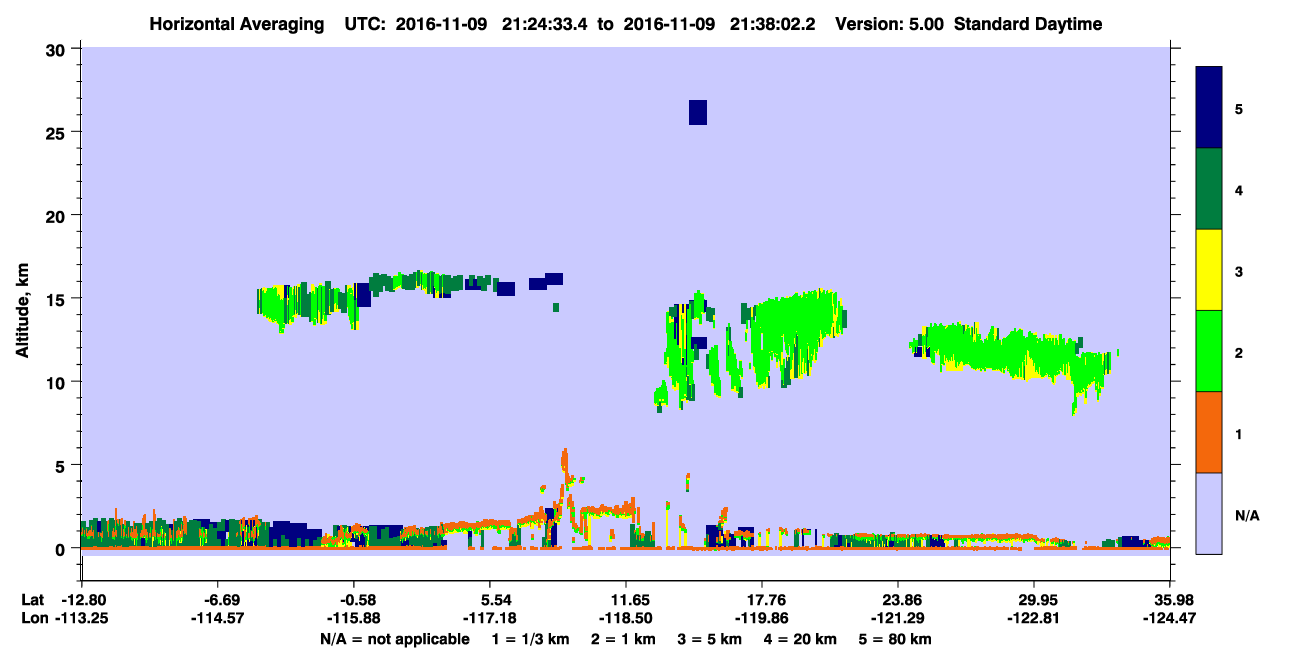1300x667 pixels.
Task: Click the 'Lon' row label under the axis
Action: [34, 618]
